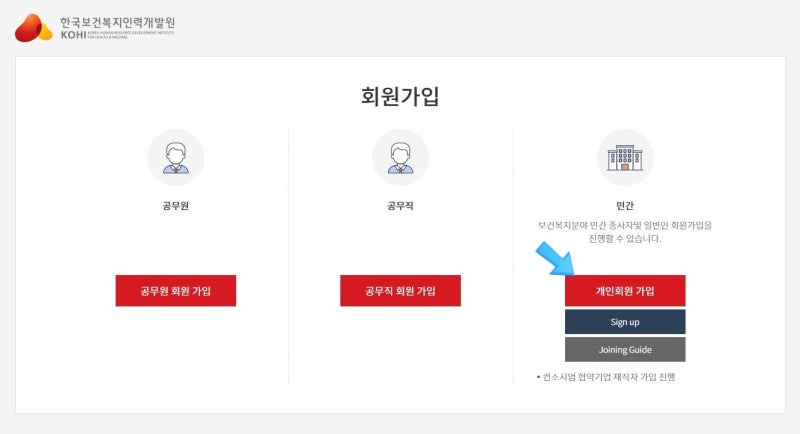Image resolution: width=800 pixels, height=434 pixels.
Task: Click the 공무직 person avatar icon
Action: [400, 157]
